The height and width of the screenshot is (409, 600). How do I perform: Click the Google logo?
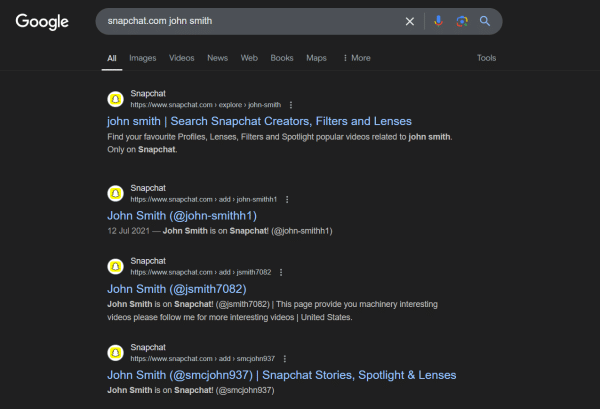[42, 22]
